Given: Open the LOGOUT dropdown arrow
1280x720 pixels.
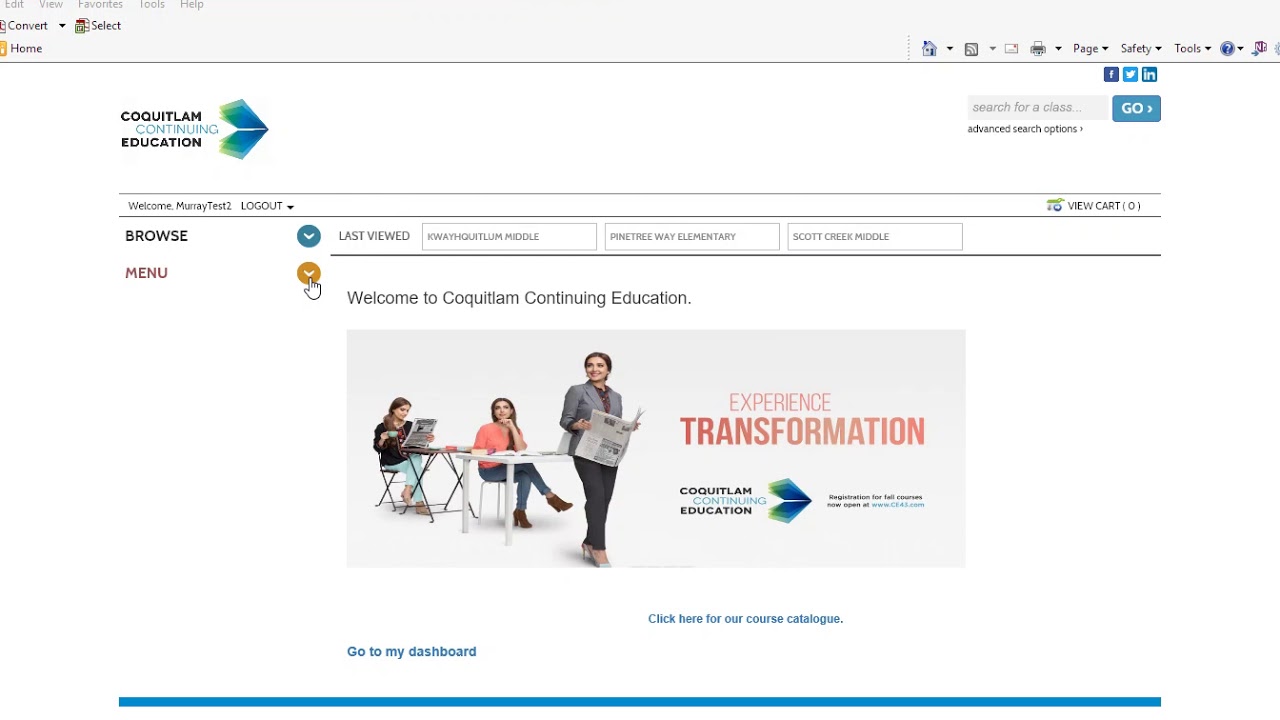Looking at the screenshot, I should click(290, 207).
